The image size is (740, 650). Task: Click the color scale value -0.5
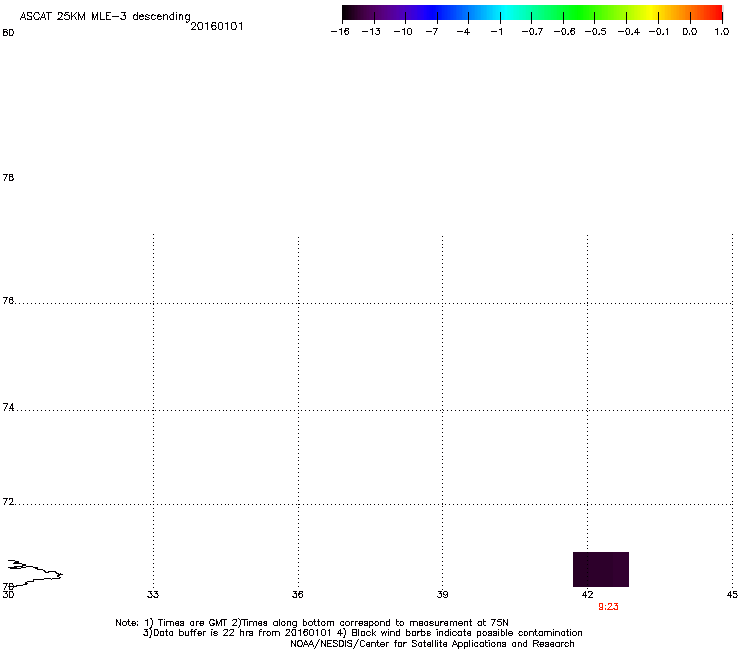point(596,32)
